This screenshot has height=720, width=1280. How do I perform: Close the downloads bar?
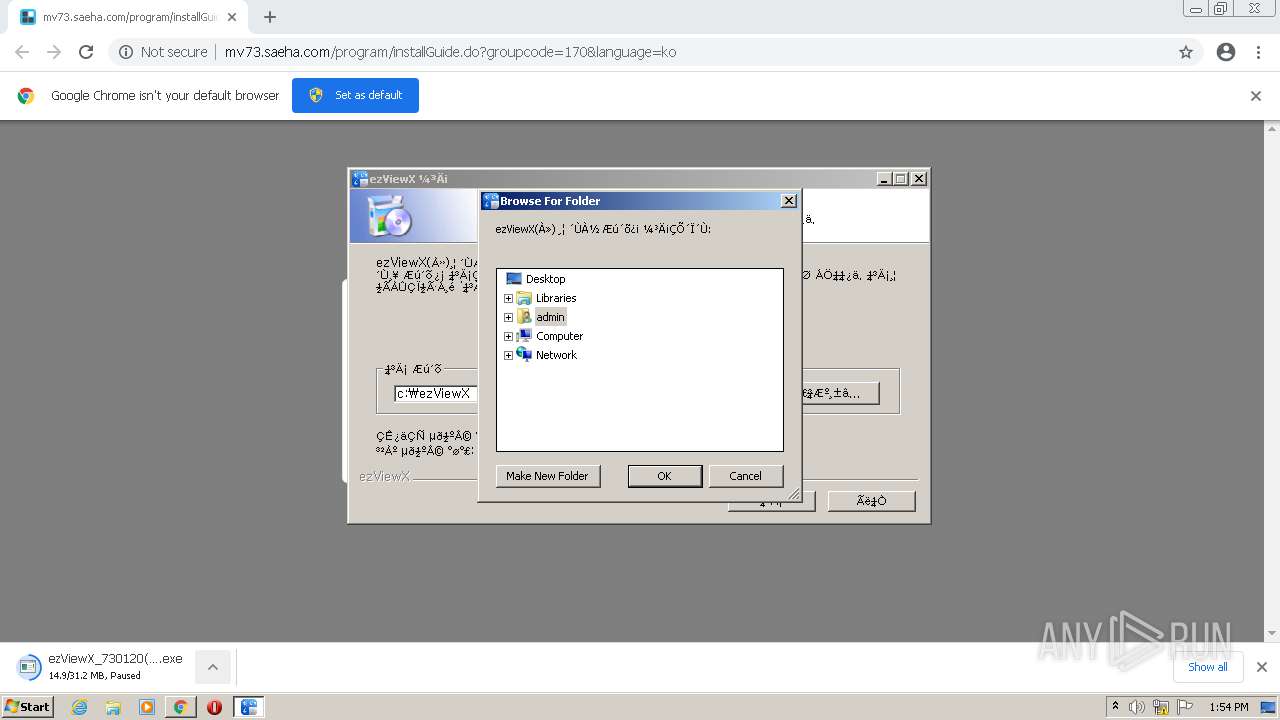1262,667
